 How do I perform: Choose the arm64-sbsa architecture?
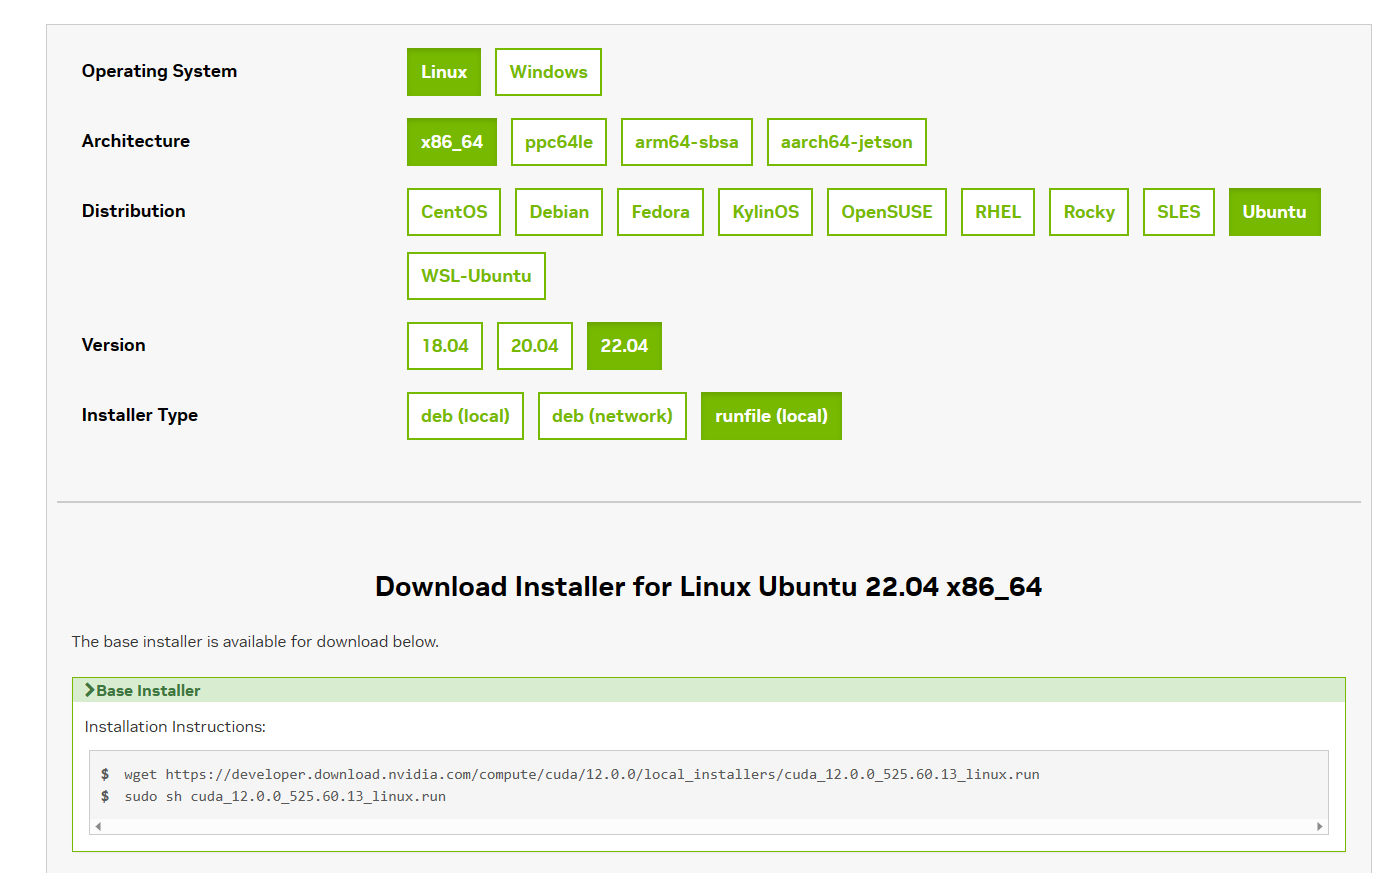(687, 142)
